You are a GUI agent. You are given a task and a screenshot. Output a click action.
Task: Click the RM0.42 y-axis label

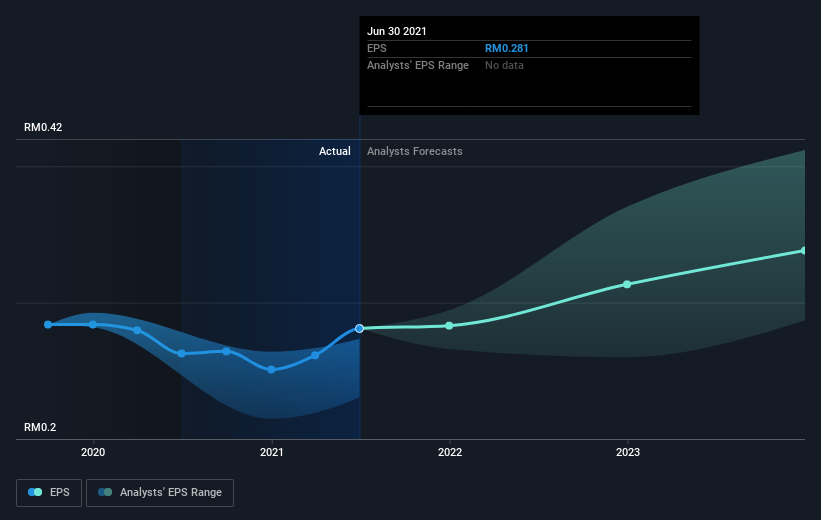point(43,127)
